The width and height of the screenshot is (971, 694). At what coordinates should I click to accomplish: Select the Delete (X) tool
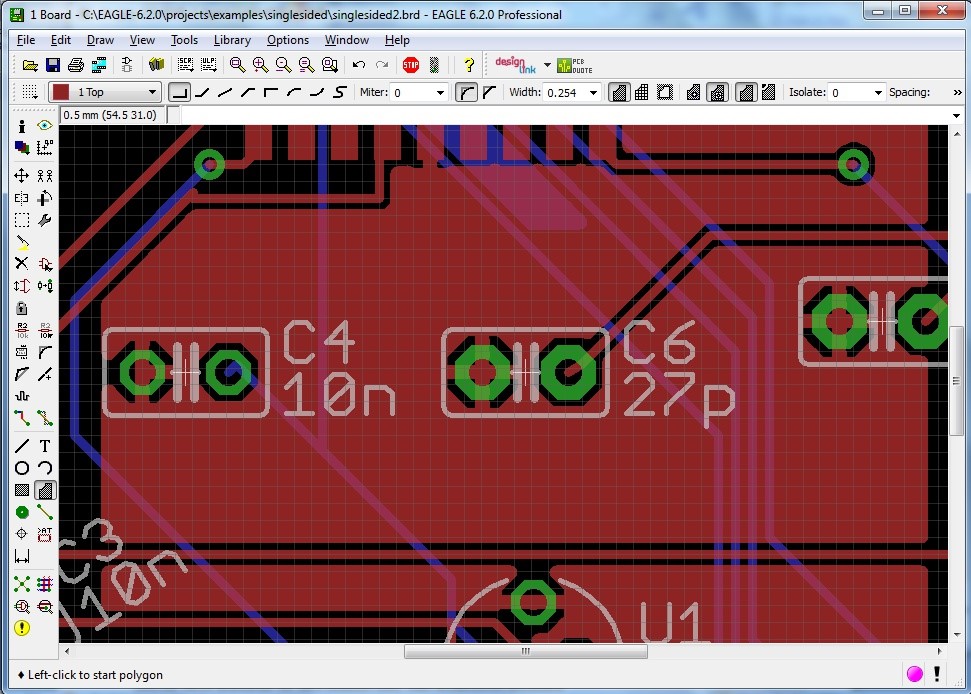tap(22, 263)
